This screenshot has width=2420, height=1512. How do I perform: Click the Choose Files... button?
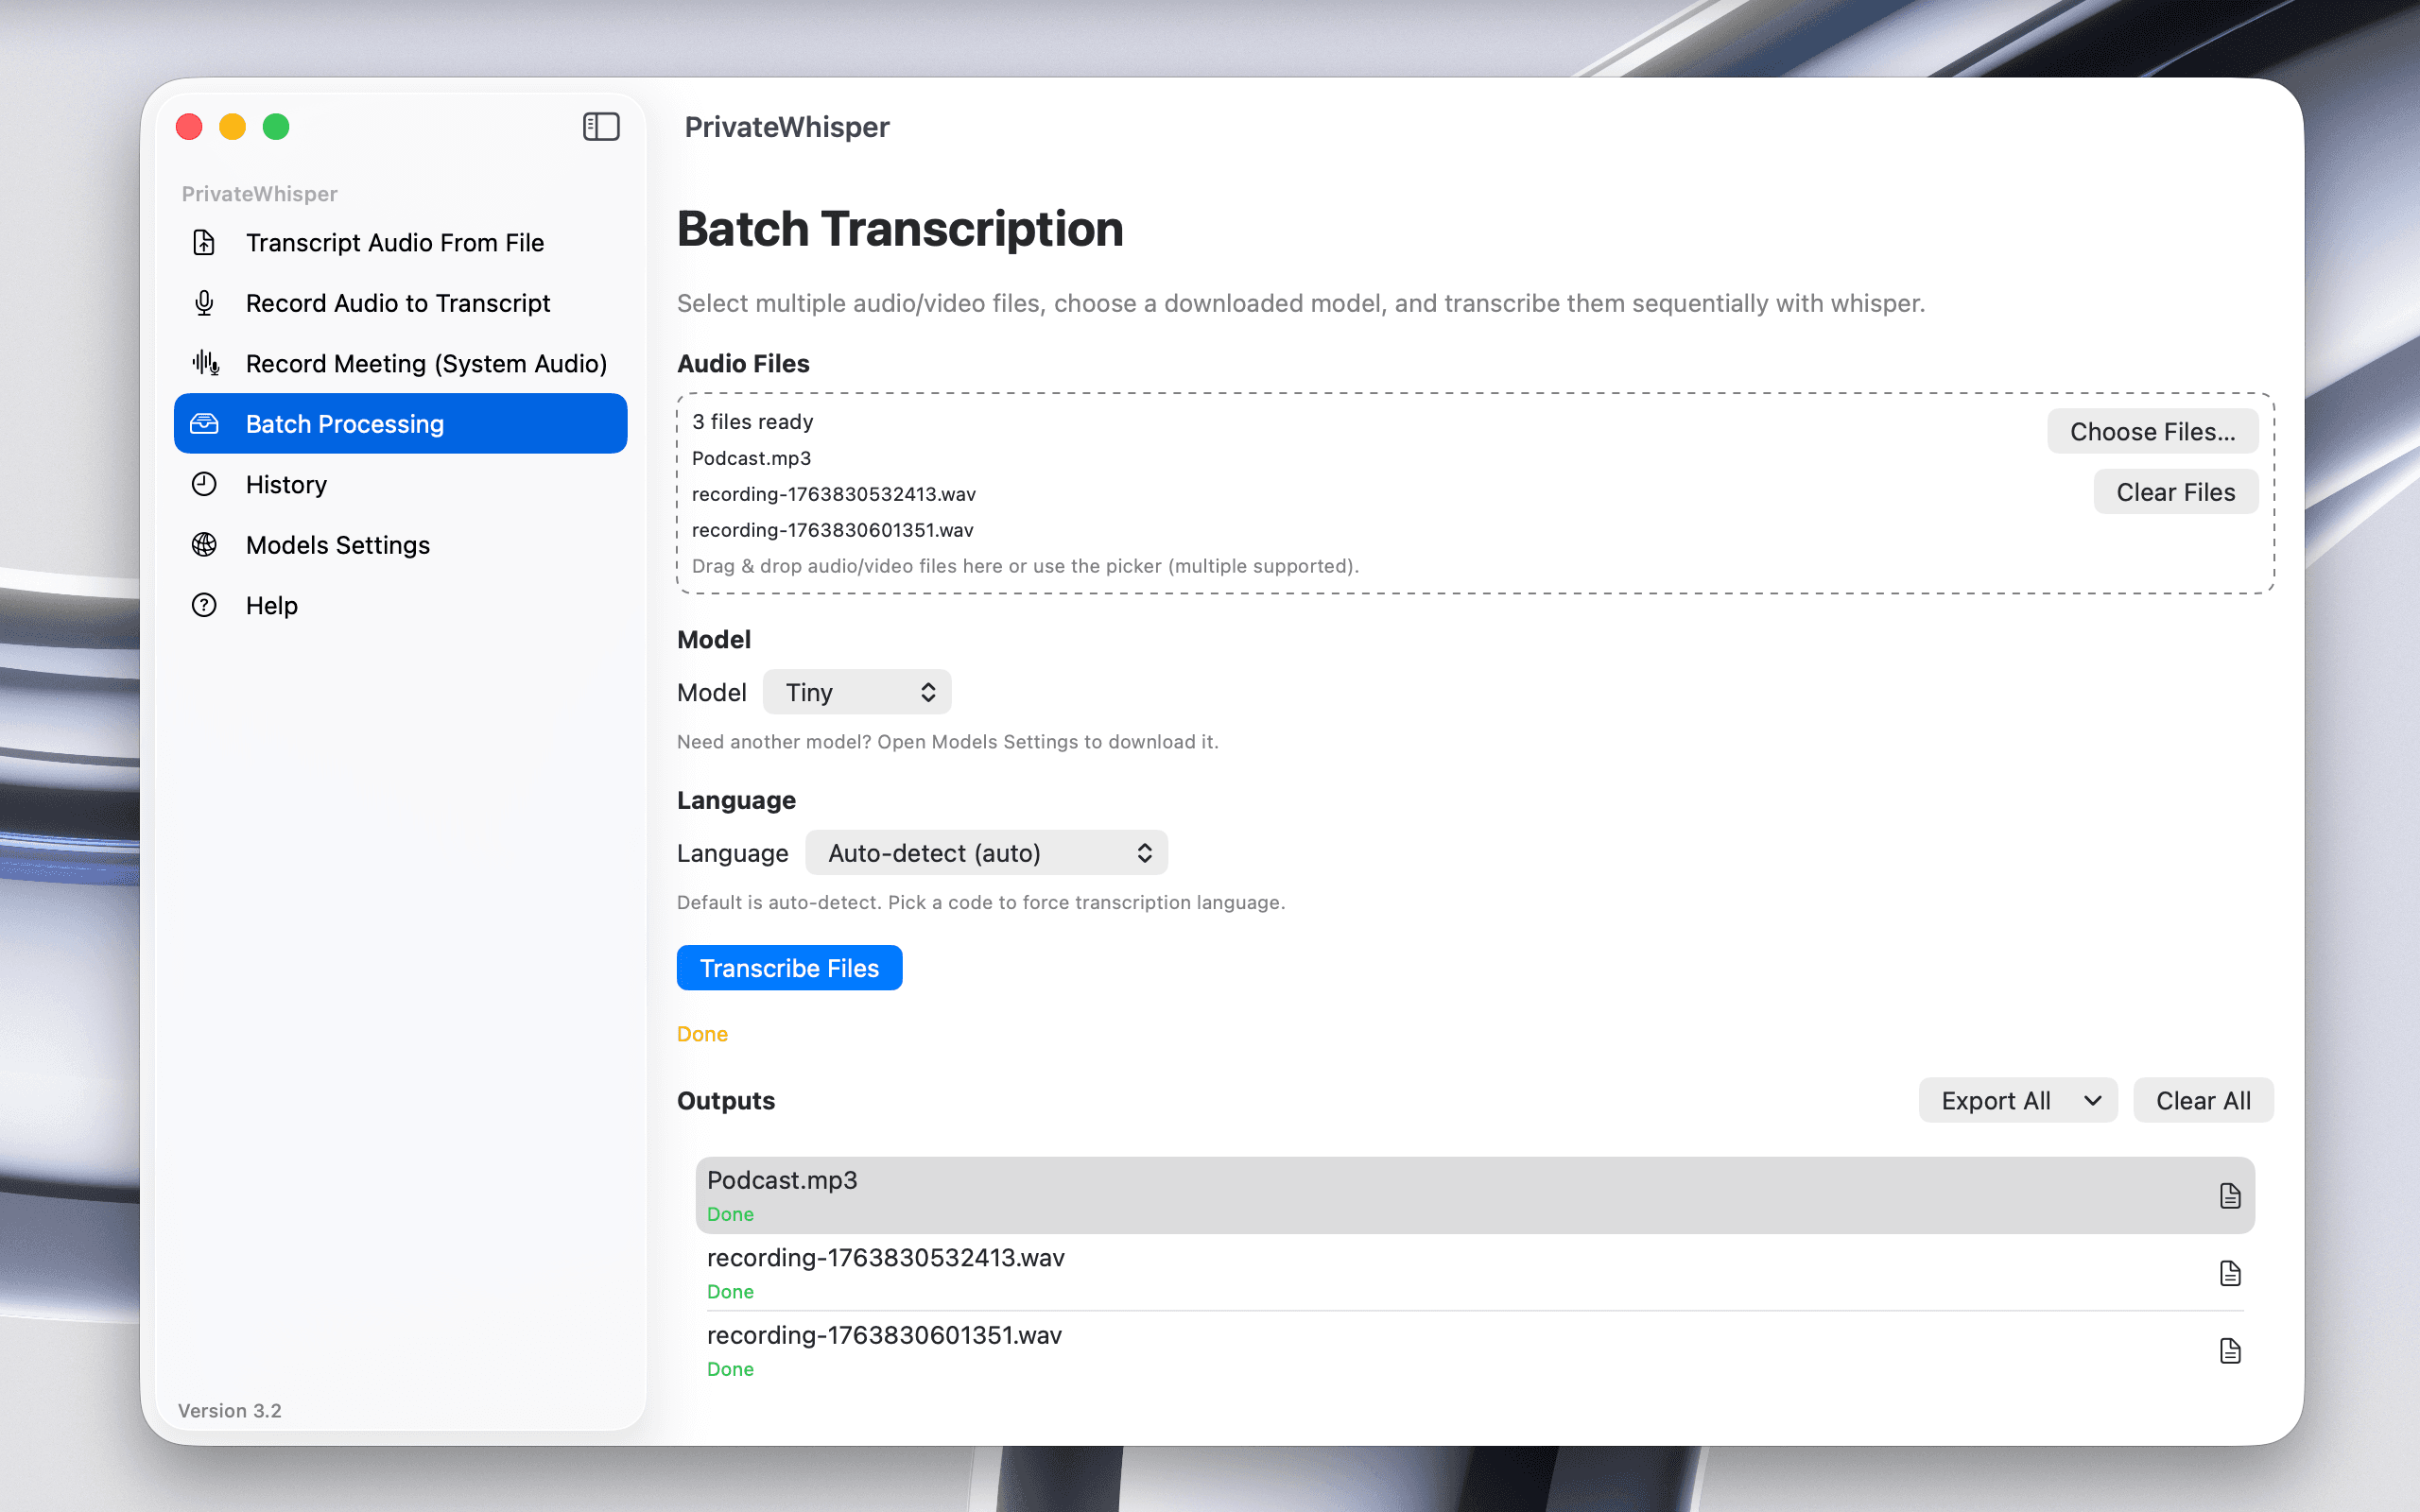[2152, 431]
